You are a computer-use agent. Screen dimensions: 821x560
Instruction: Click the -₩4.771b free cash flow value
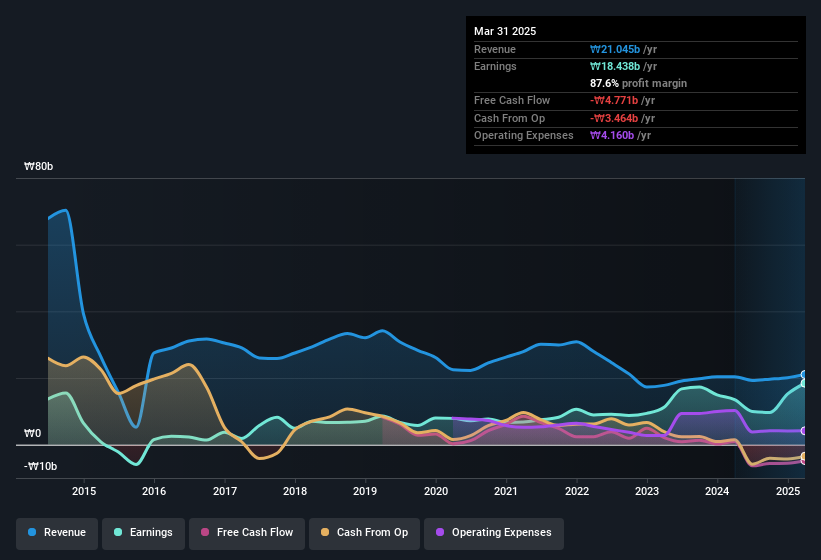614,100
